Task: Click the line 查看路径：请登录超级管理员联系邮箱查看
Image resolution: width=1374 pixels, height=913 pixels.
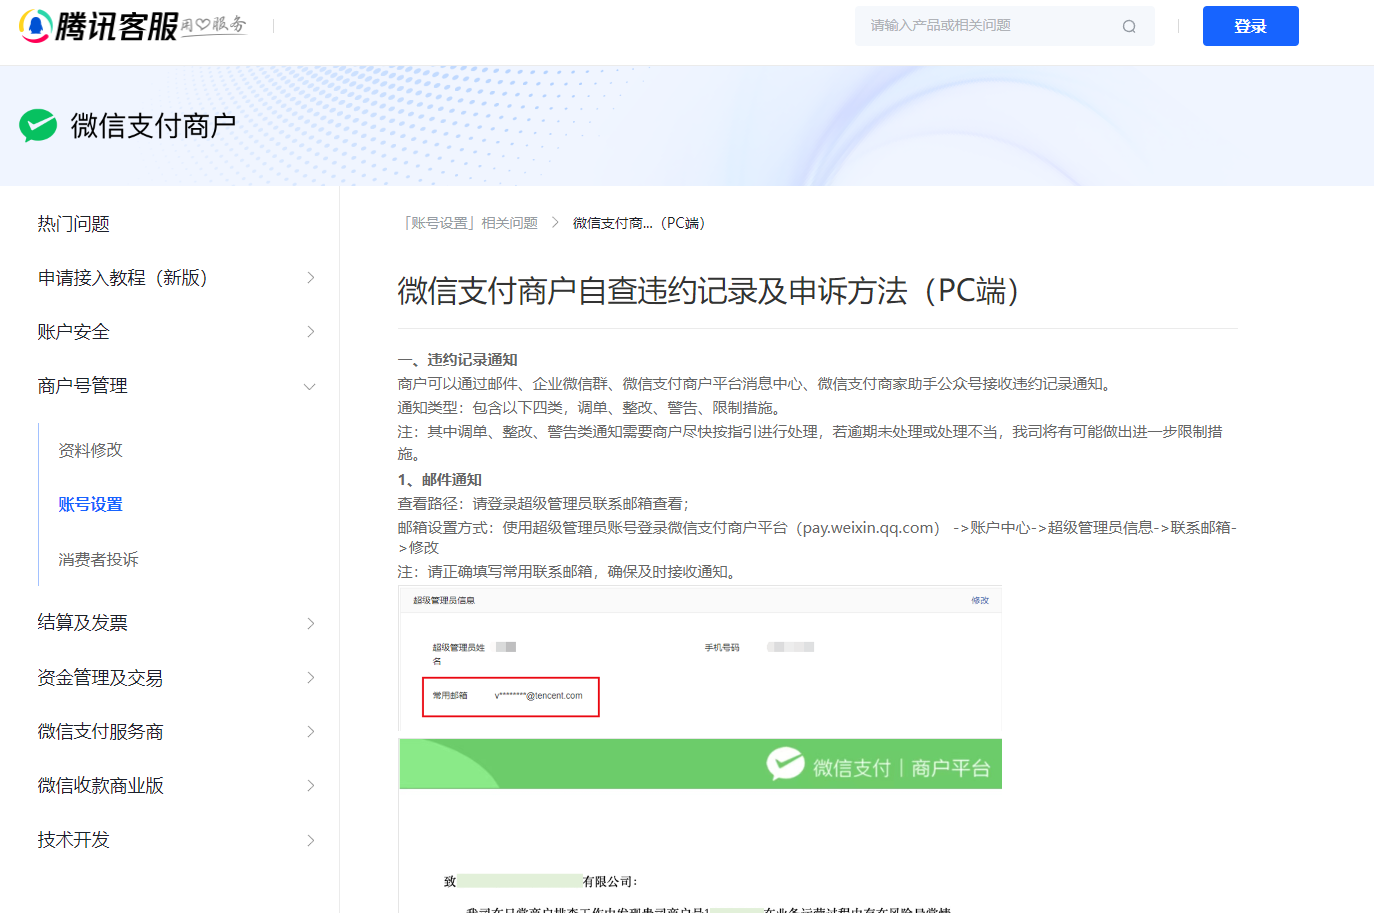Action: point(543,504)
